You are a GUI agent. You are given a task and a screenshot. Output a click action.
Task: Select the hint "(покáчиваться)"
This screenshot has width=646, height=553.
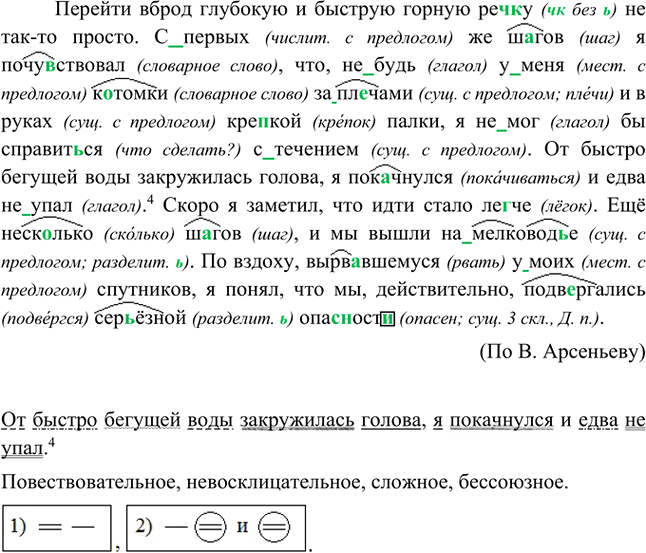click(520, 178)
